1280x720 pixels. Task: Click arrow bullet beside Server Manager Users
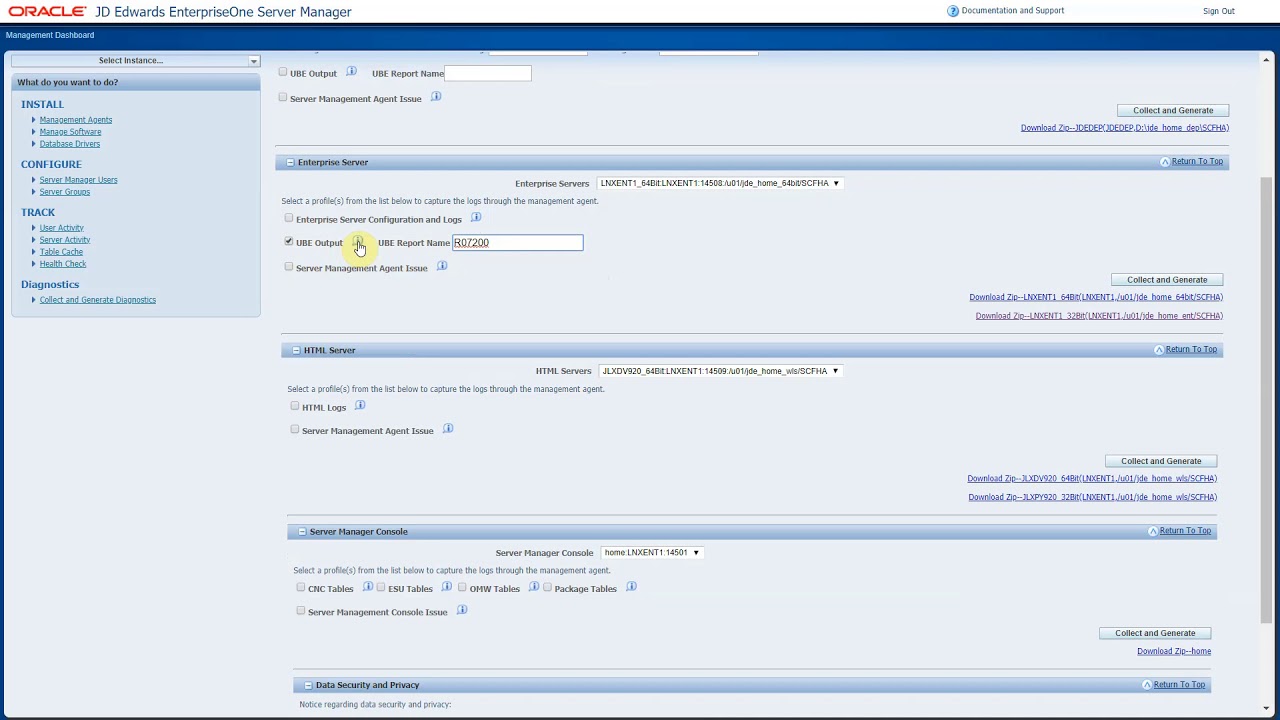pos(33,180)
